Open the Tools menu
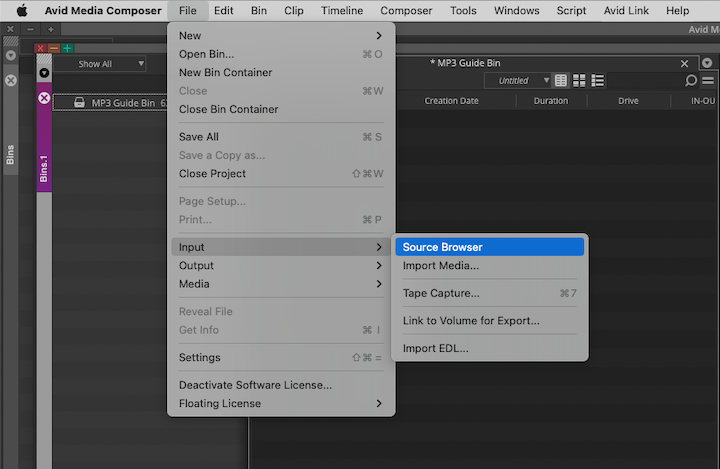The height and width of the screenshot is (469, 720). coord(463,10)
